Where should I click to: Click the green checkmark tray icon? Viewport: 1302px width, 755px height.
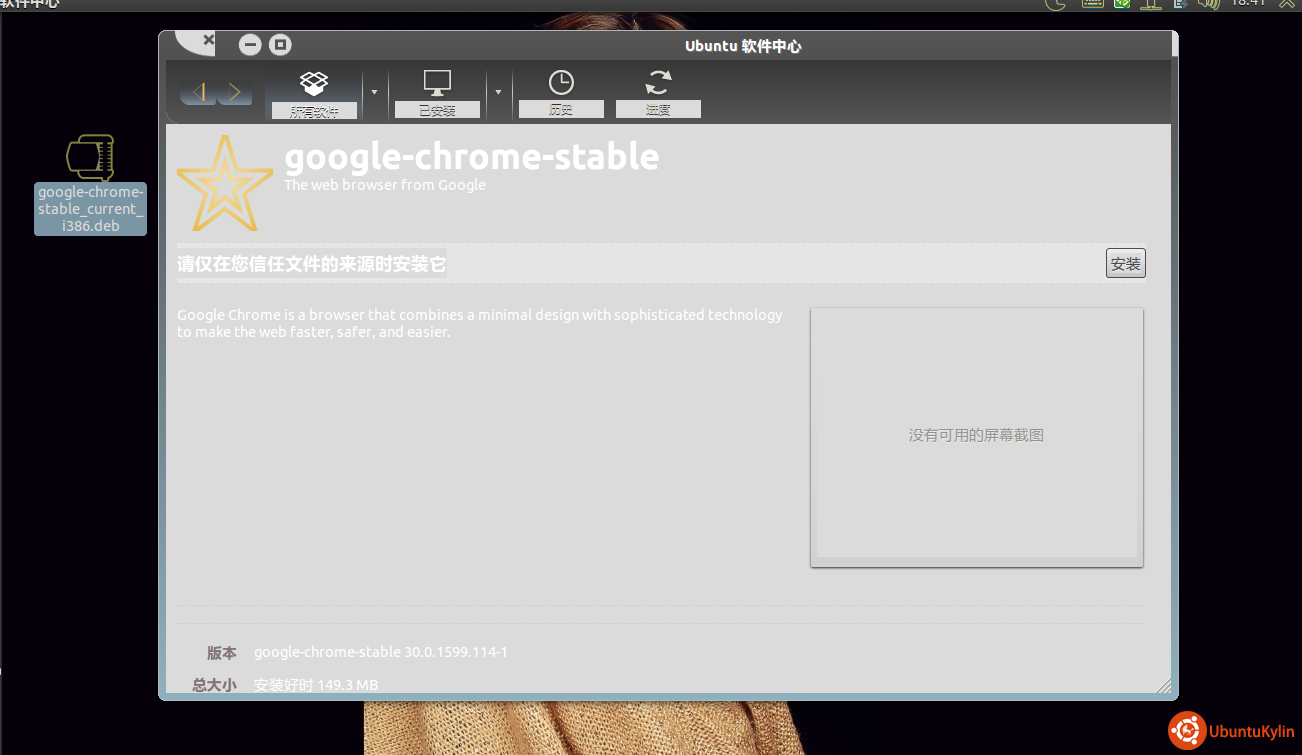point(1122,3)
